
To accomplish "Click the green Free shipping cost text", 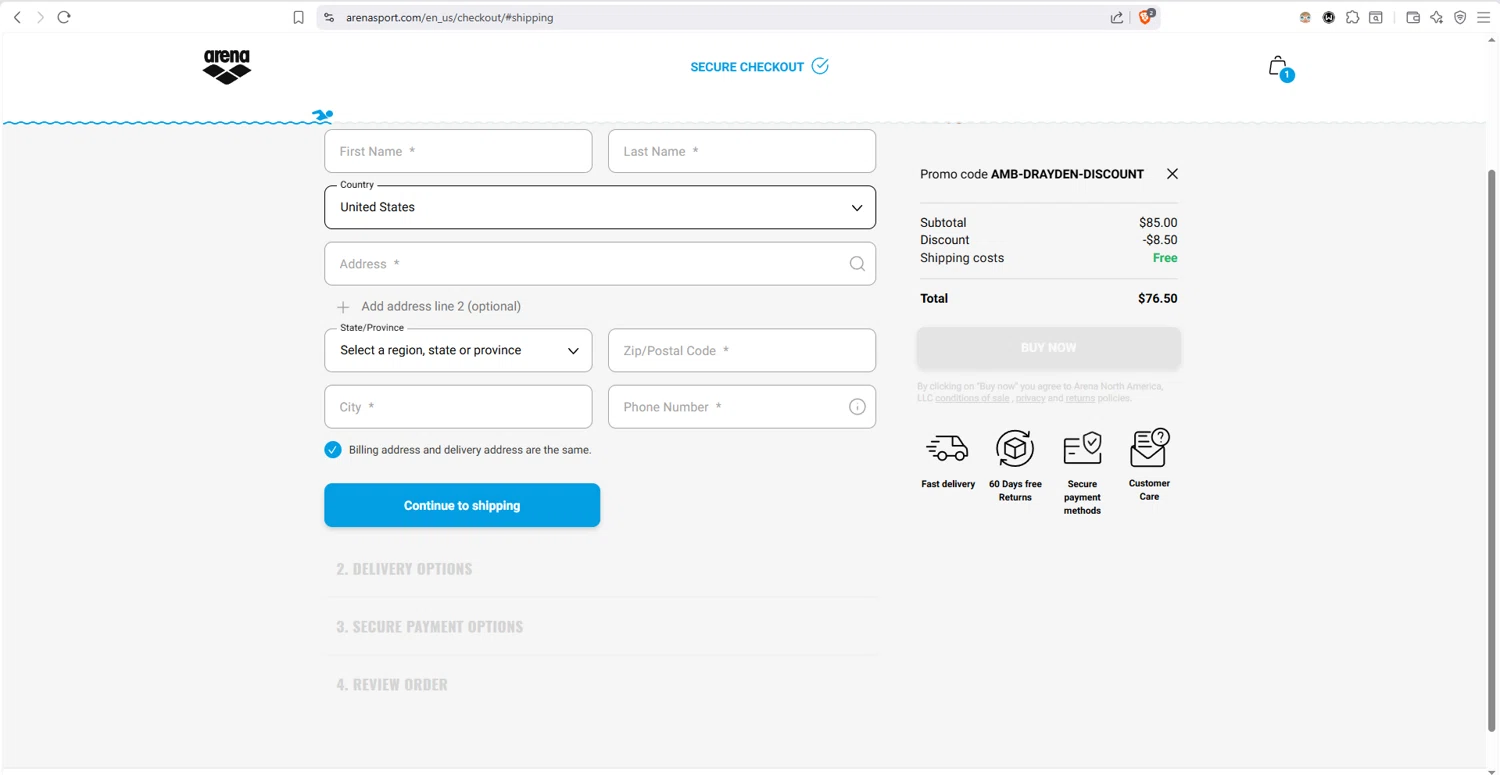I will point(1165,258).
